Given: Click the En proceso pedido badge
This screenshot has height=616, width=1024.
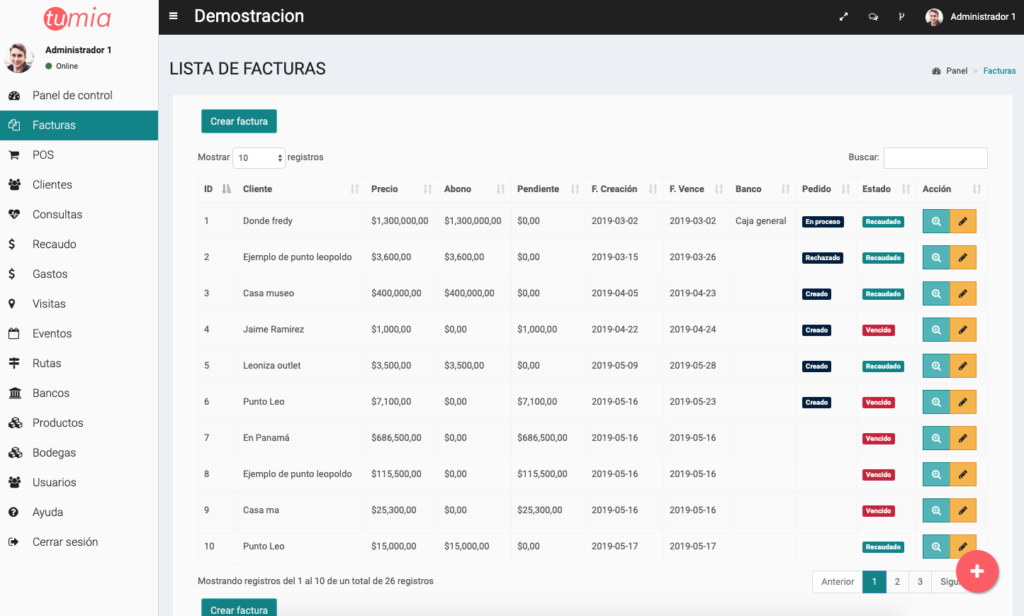Looking at the screenshot, I should pyautogui.click(x=823, y=222).
